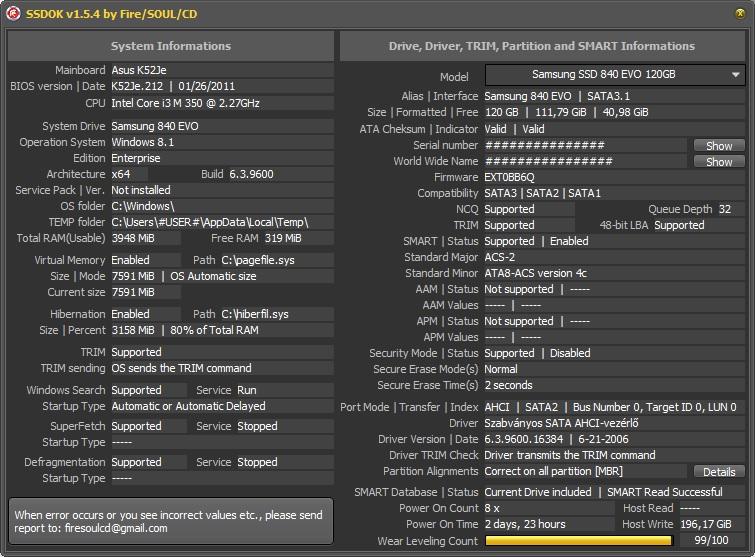755x557 pixels.
Task: Select OS folder value C:\Windows\
Action: click(143, 206)
